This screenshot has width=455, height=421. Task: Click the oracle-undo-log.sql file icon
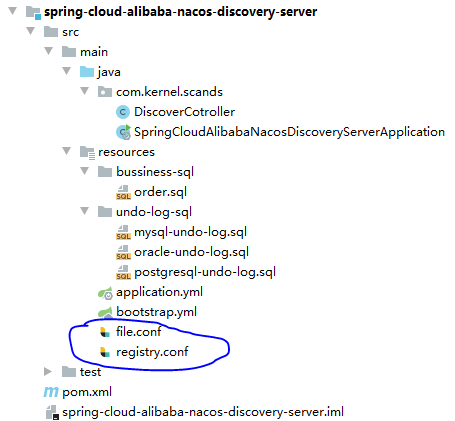[x=123, y=252]
